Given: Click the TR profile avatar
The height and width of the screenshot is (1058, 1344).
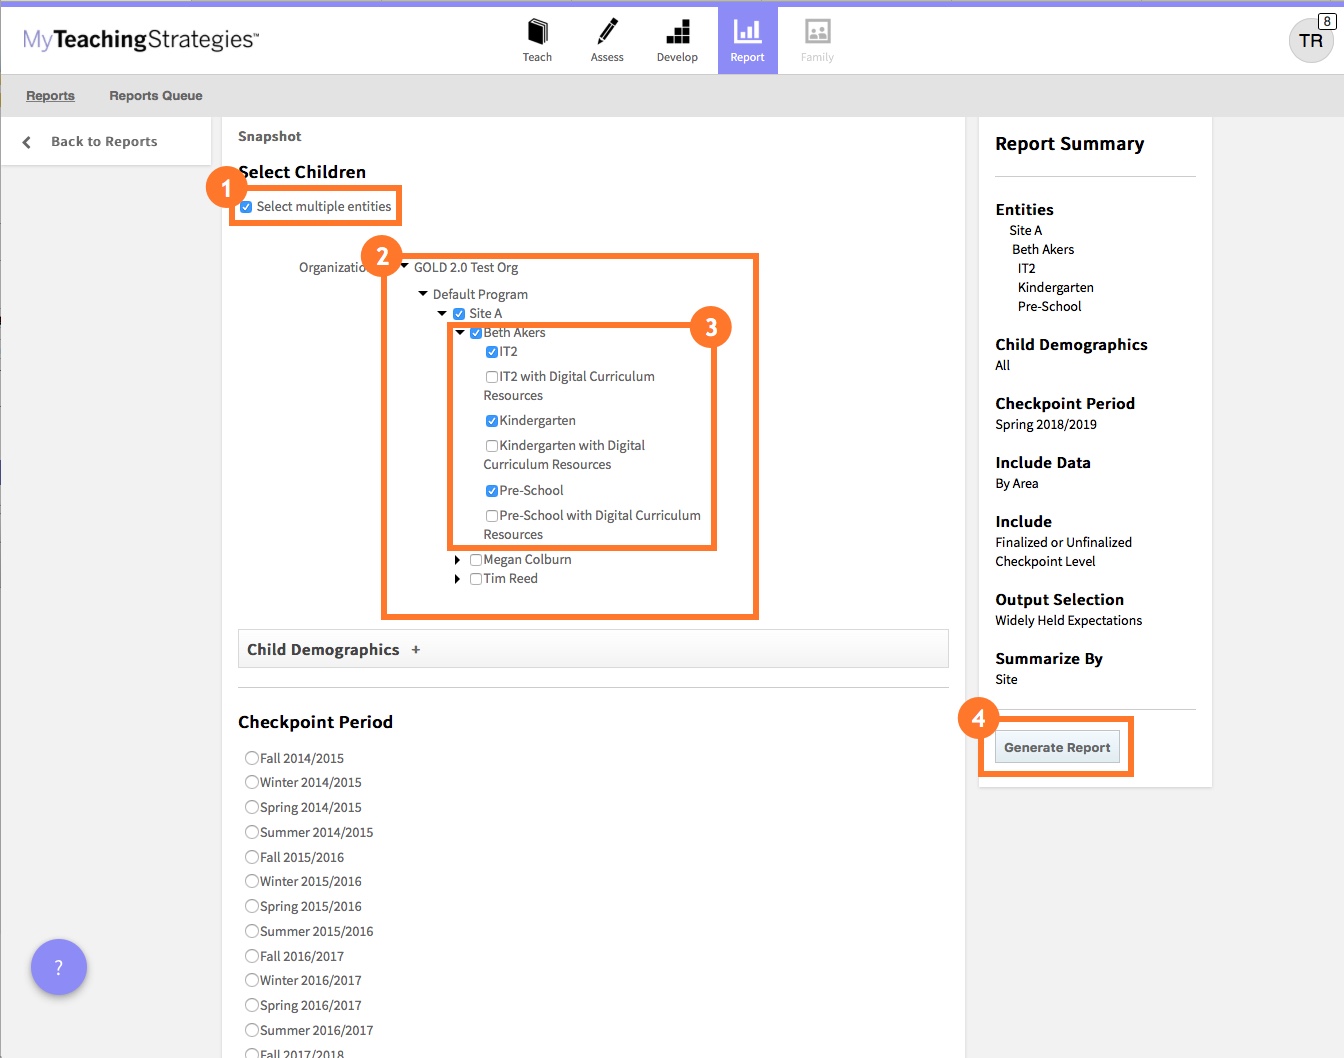Looking at the screenshot, I should pyautogui.click(x=1310, y=42).
